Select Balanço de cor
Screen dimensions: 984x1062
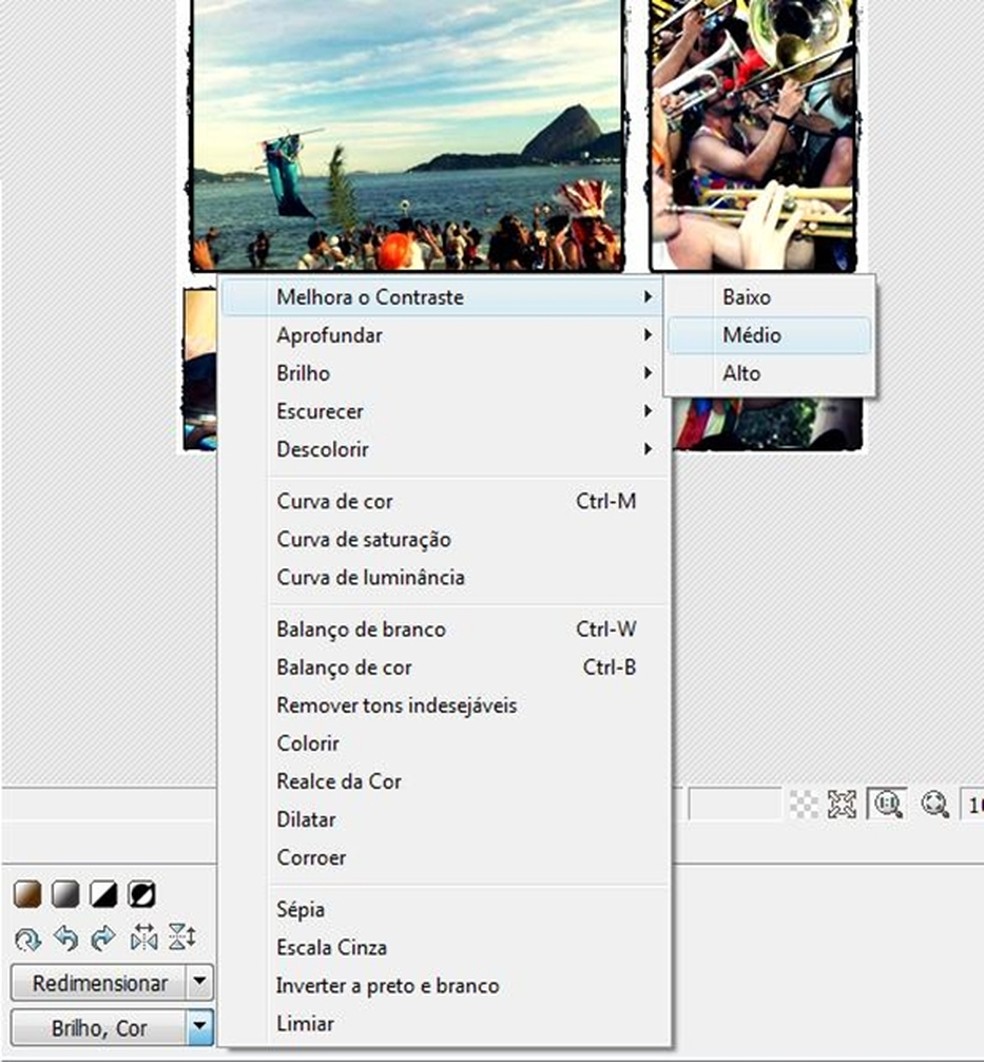pos(444,667)
